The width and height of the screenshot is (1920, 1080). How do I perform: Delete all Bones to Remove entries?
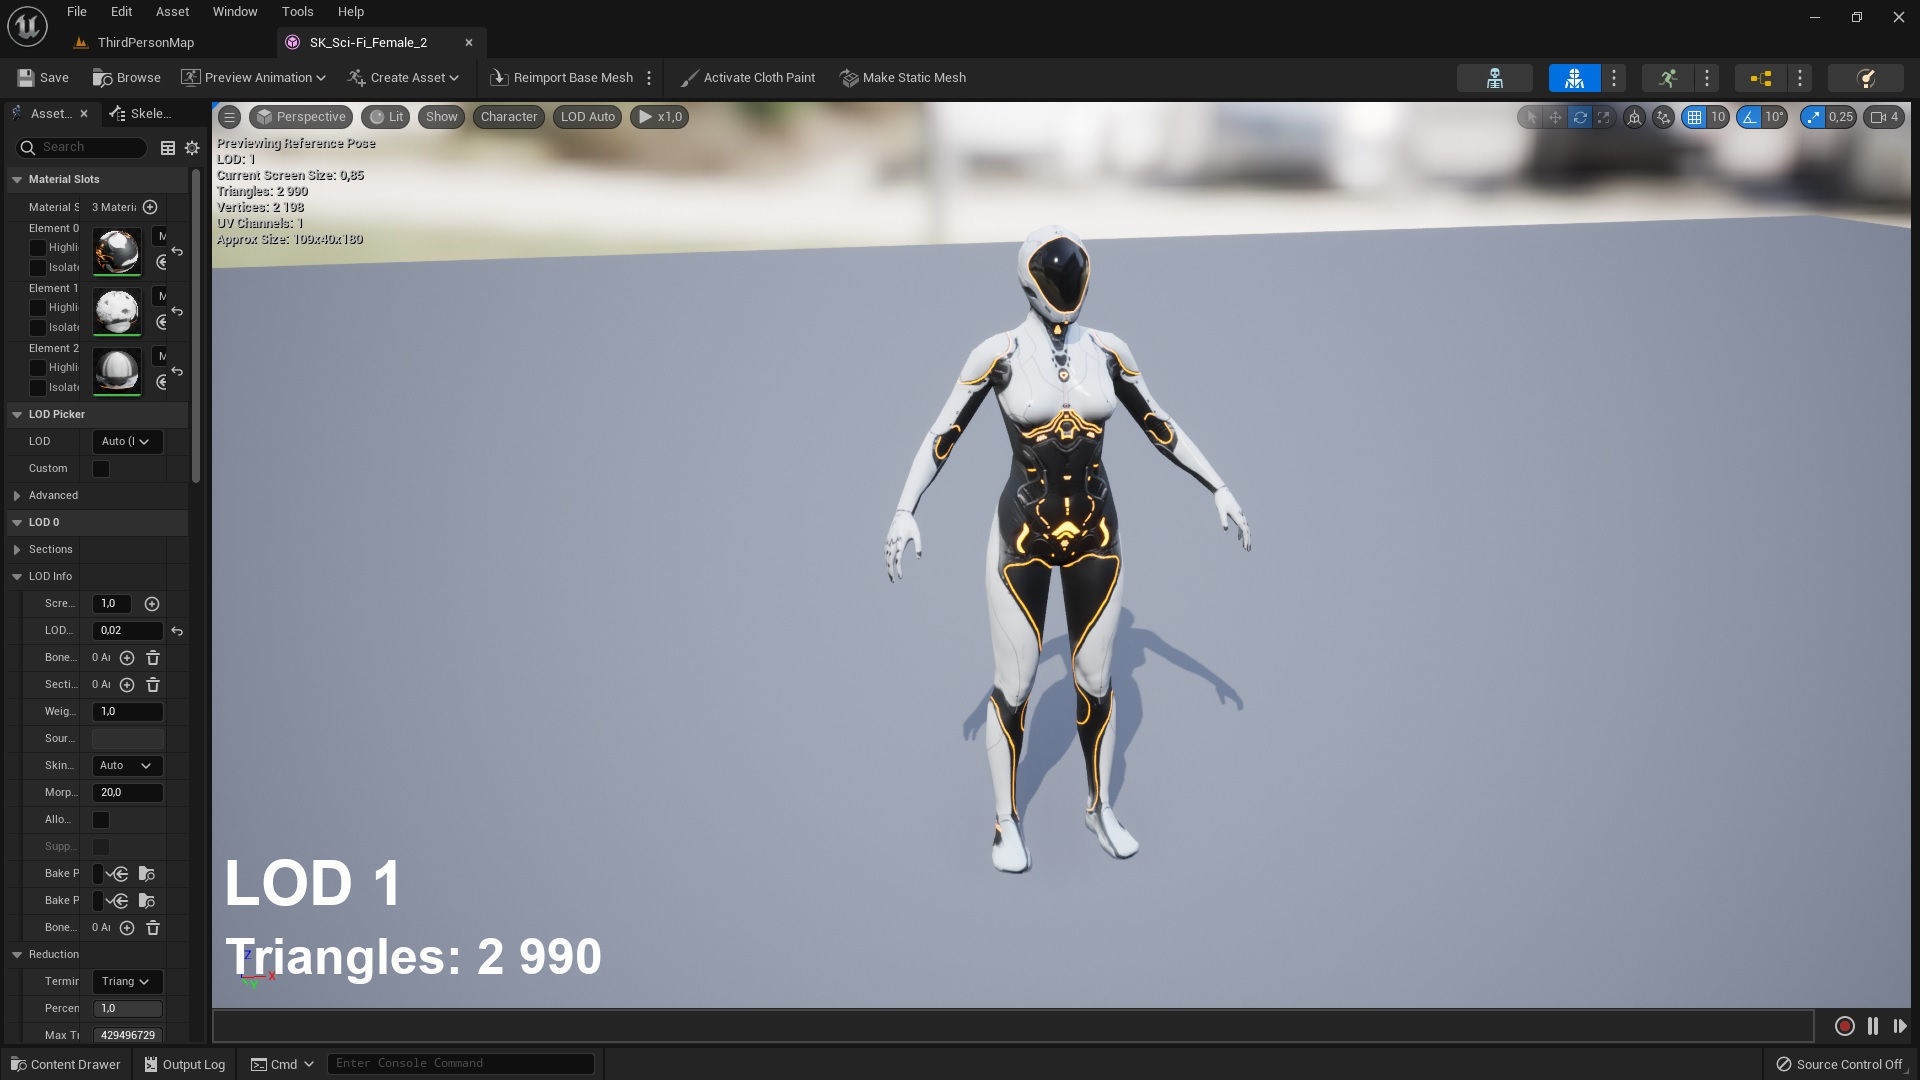(x=153, y=658)
